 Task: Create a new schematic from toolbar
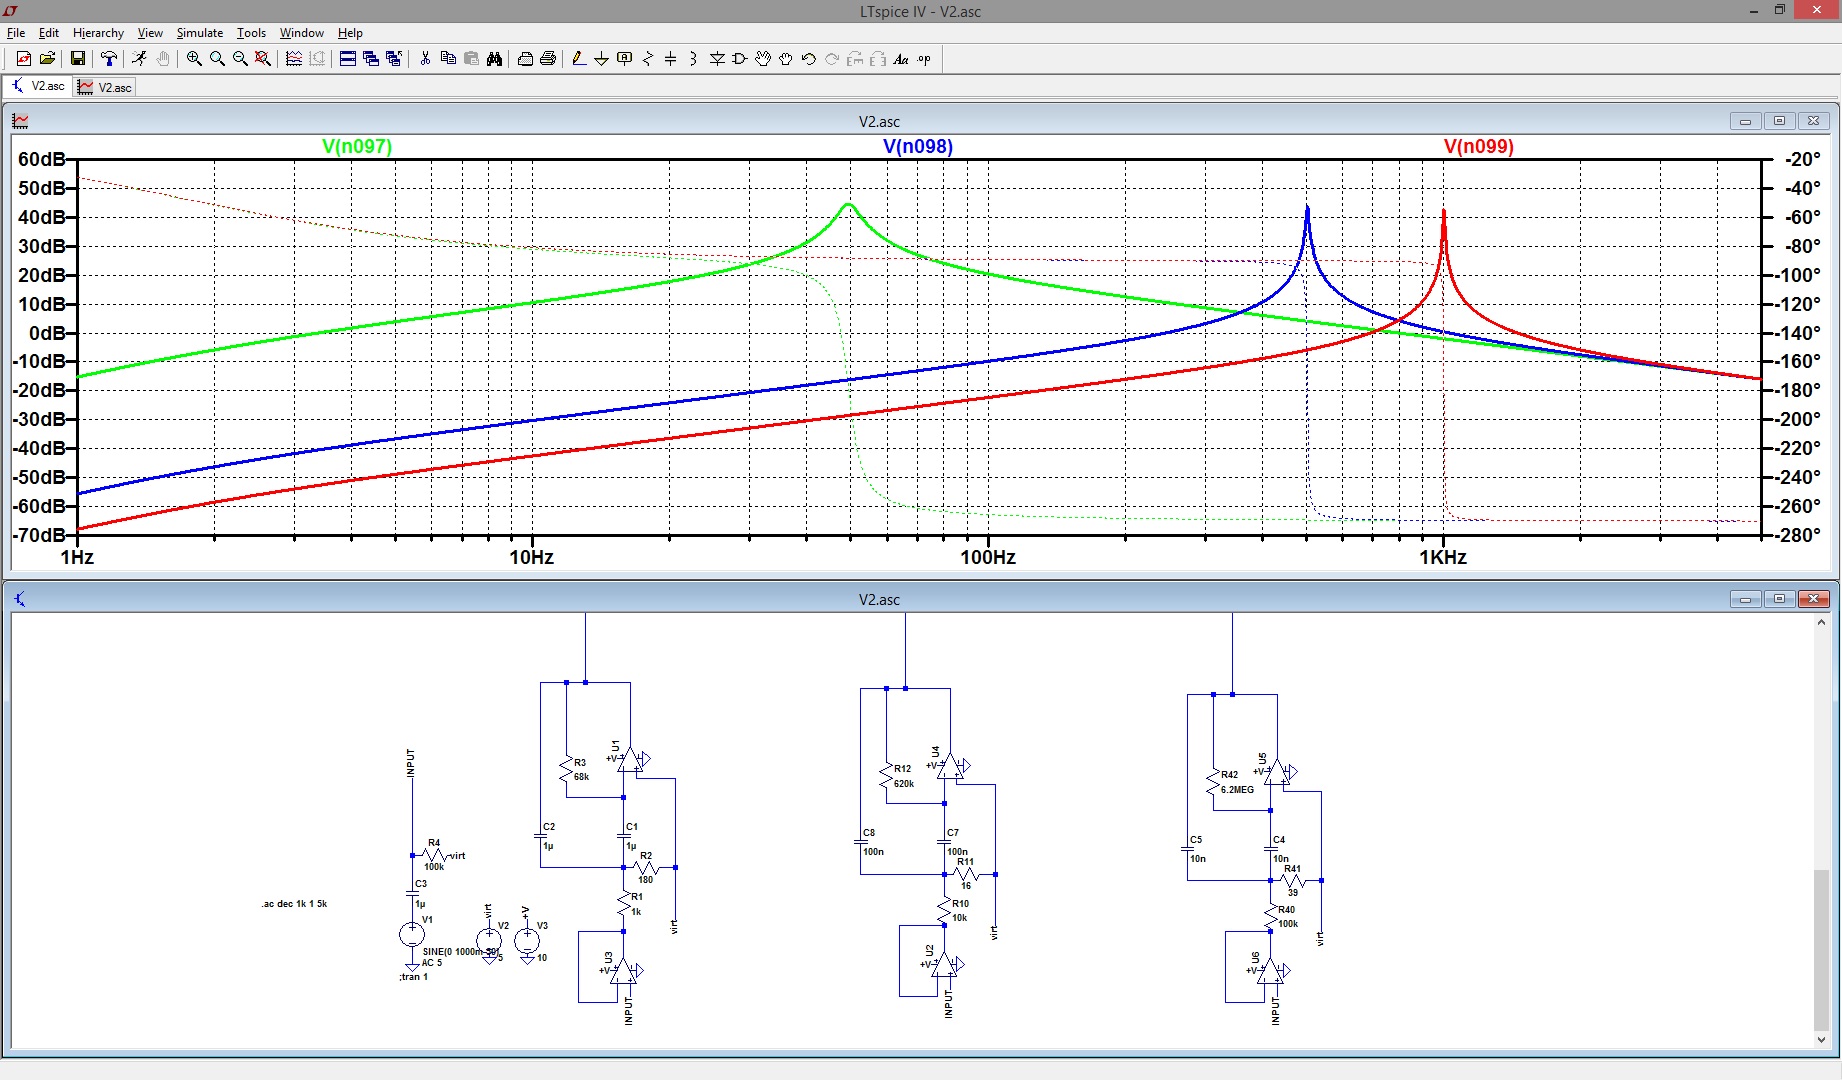click(x=24, y=59)
